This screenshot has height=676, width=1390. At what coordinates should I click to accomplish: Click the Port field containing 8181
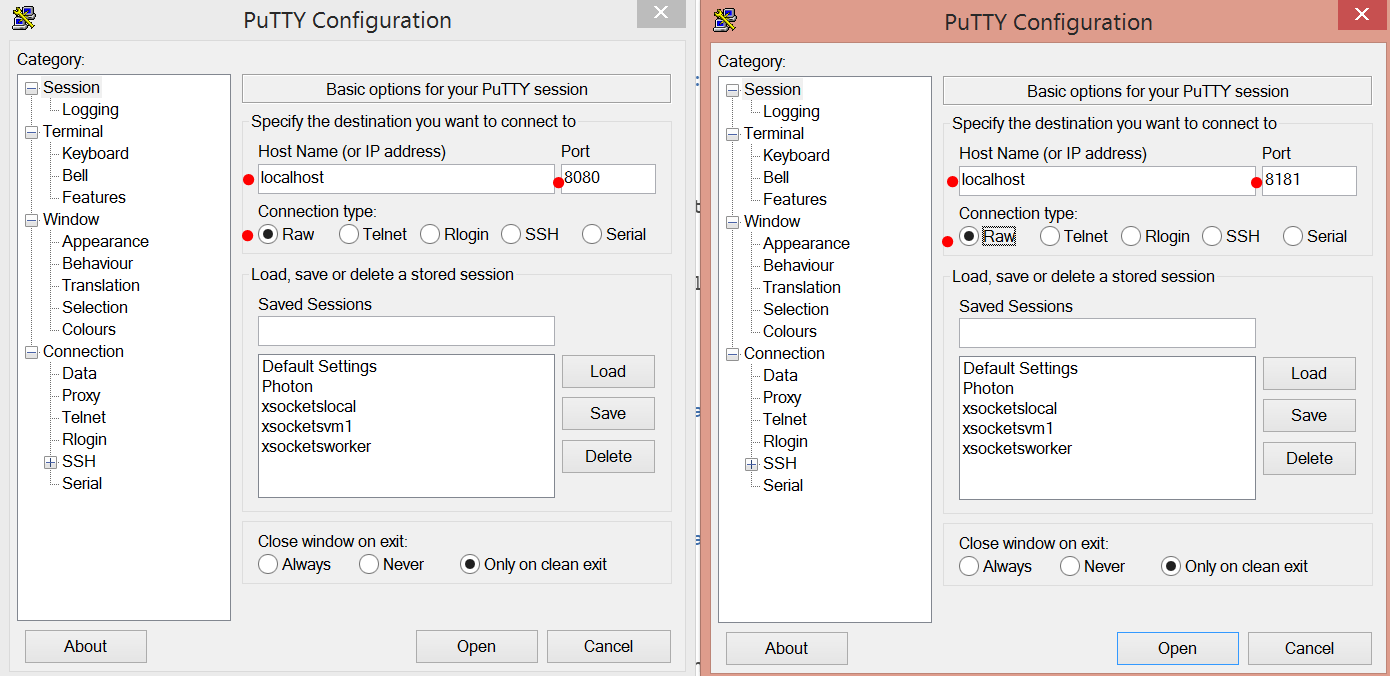(1309, 181)
